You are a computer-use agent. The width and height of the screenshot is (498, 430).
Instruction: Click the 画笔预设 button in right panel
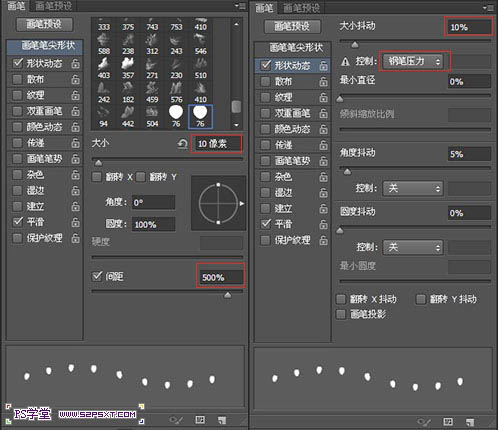pyautogui.click(x=292, y=26)
